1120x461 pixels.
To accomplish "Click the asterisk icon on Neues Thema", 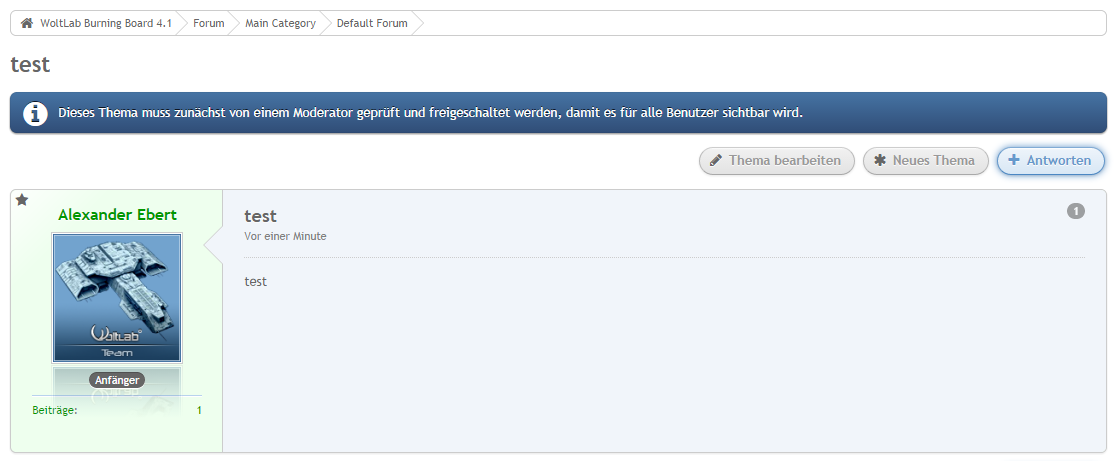I will pos(880,160).
